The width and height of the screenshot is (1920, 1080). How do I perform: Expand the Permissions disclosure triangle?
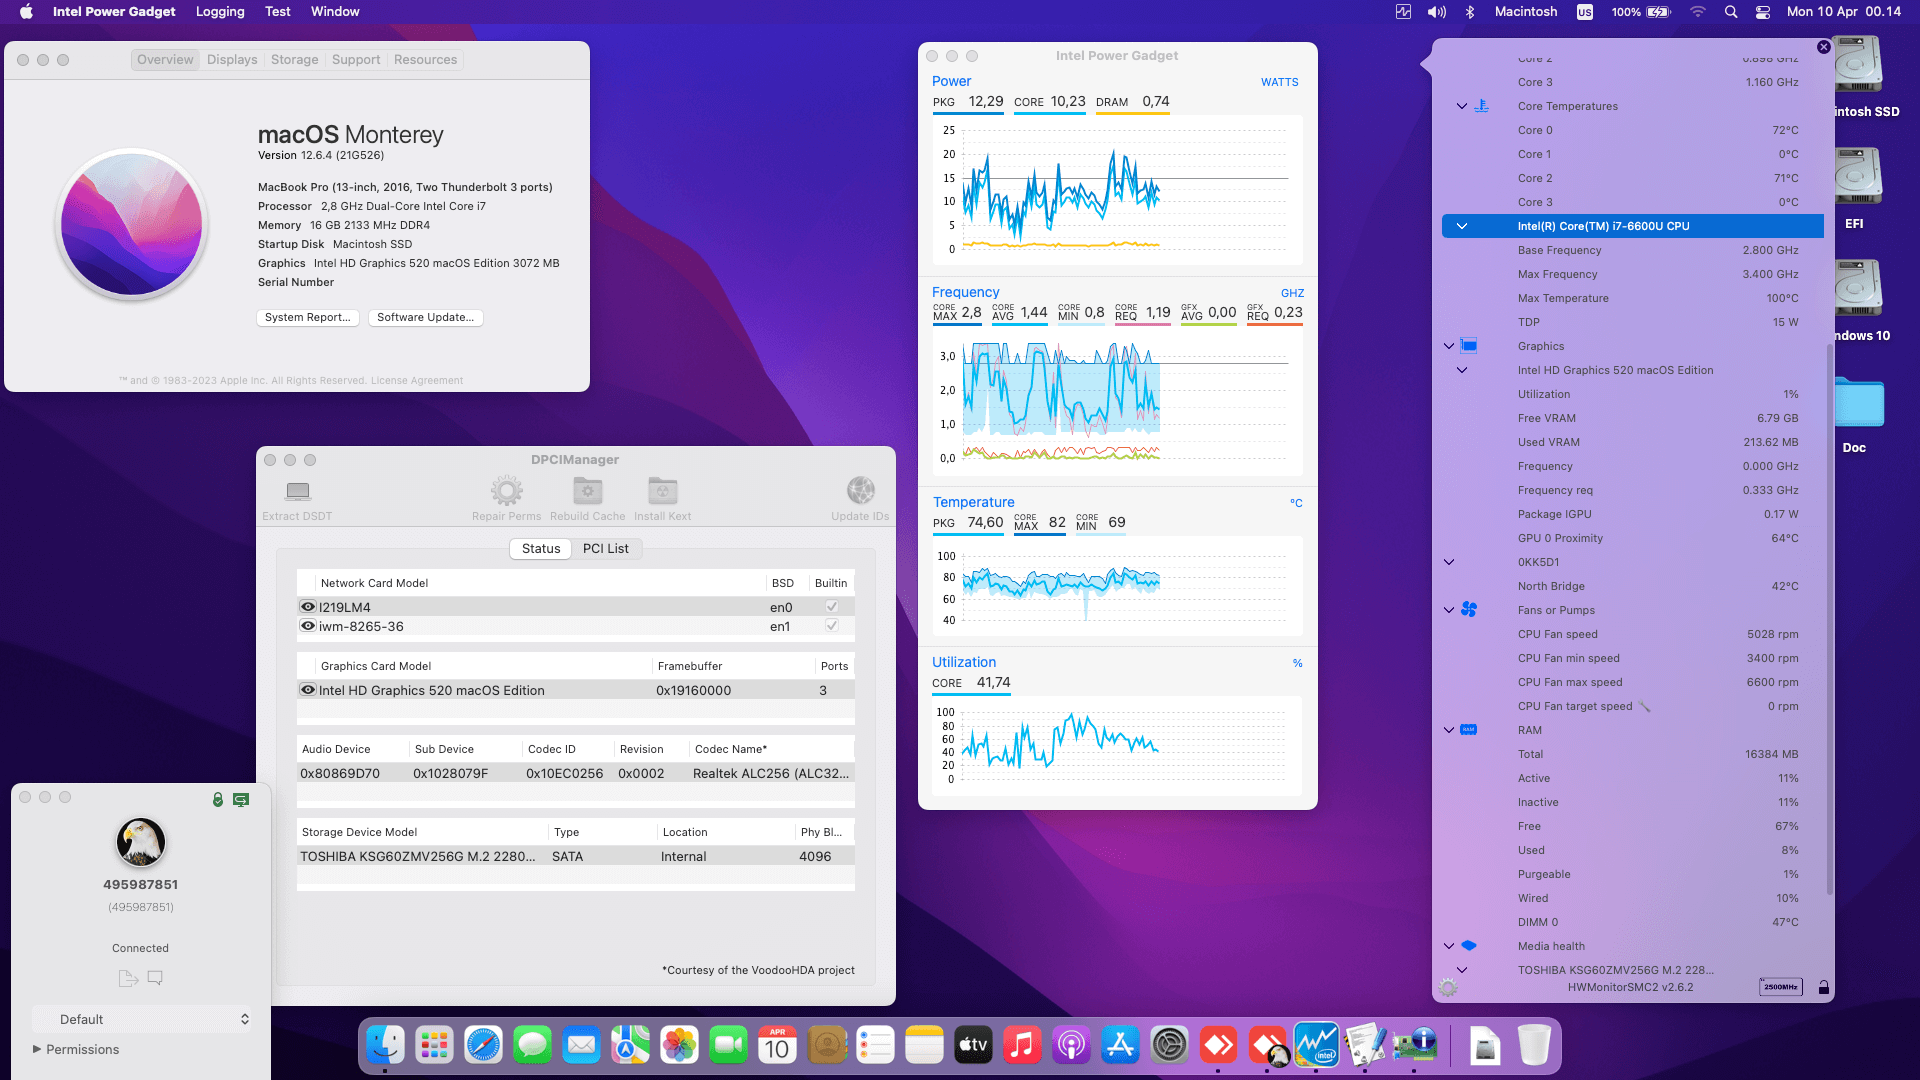coord(37,1049)
